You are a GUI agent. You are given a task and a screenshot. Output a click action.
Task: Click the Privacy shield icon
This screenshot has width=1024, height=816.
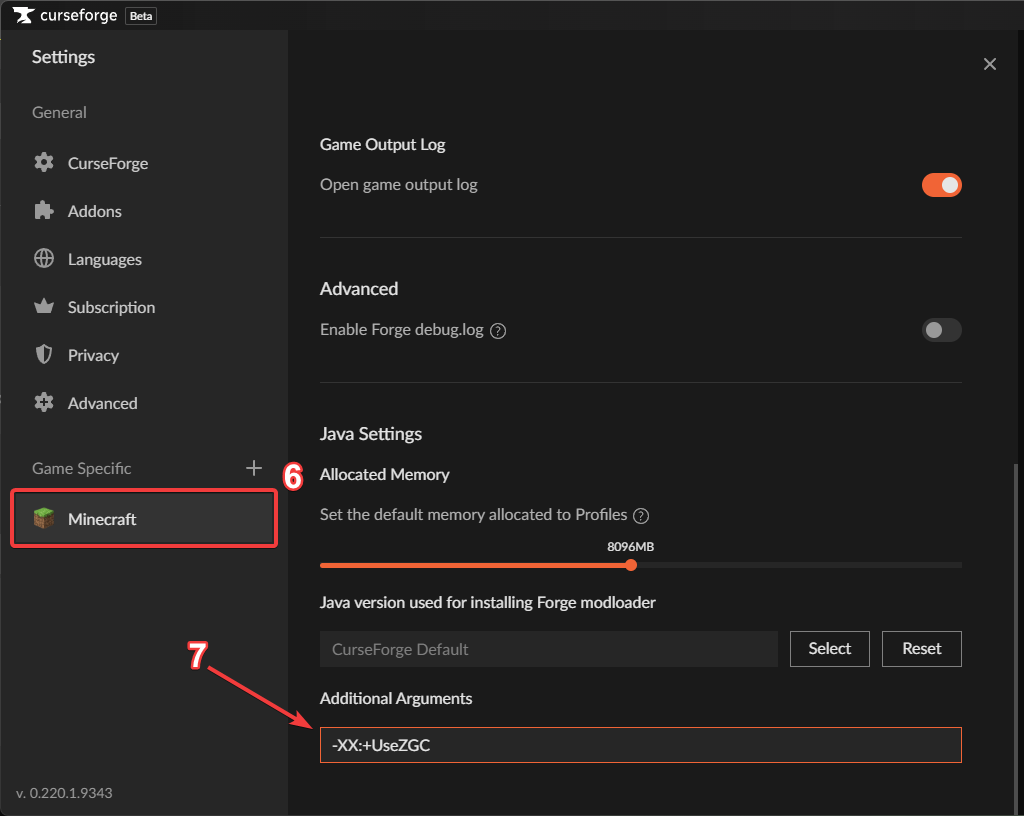44,354
